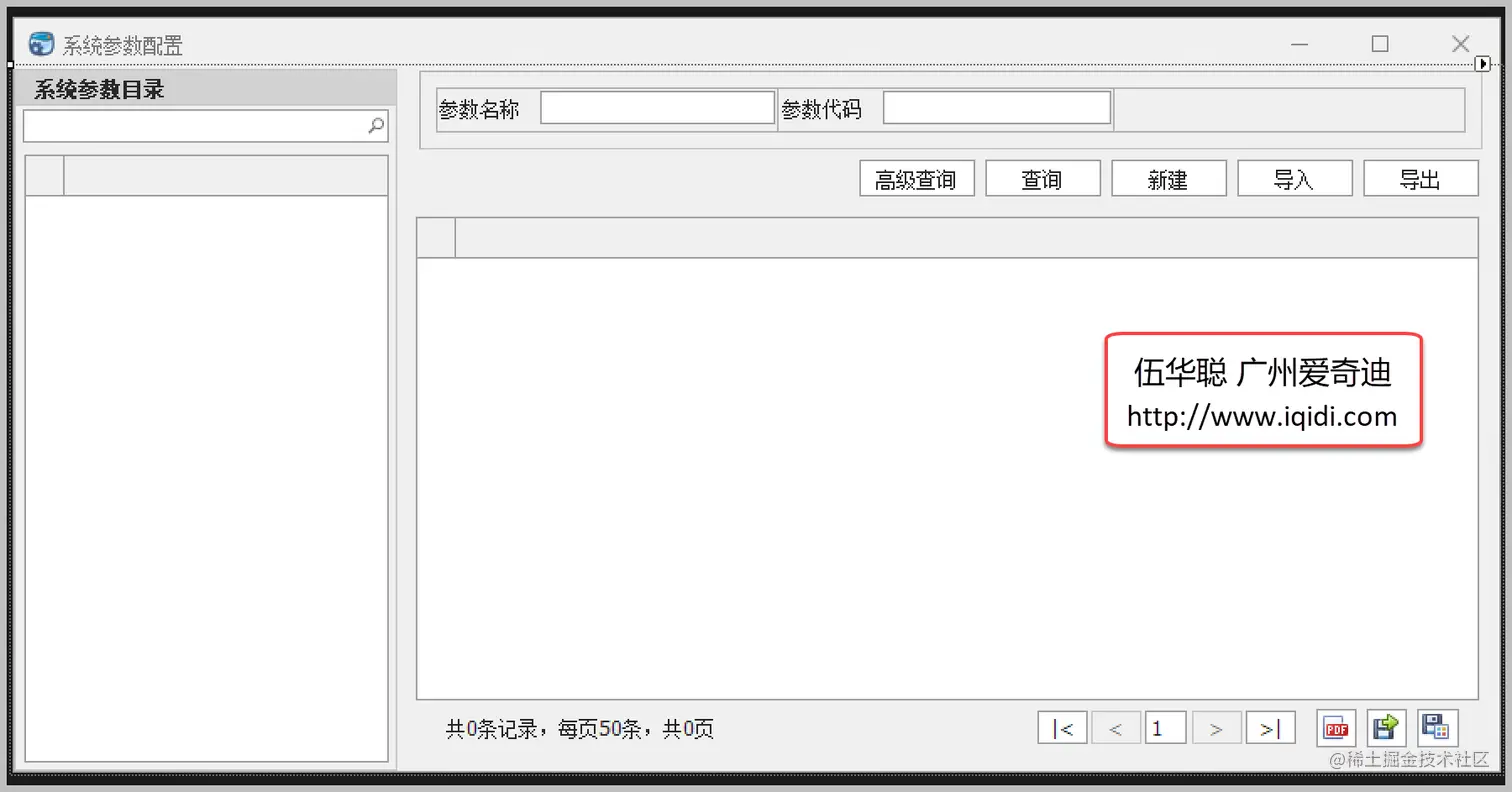Screen dimensions: 1512x792
Task: Click the main grid's row-selector header cell
Action: (x=436, y=238)
